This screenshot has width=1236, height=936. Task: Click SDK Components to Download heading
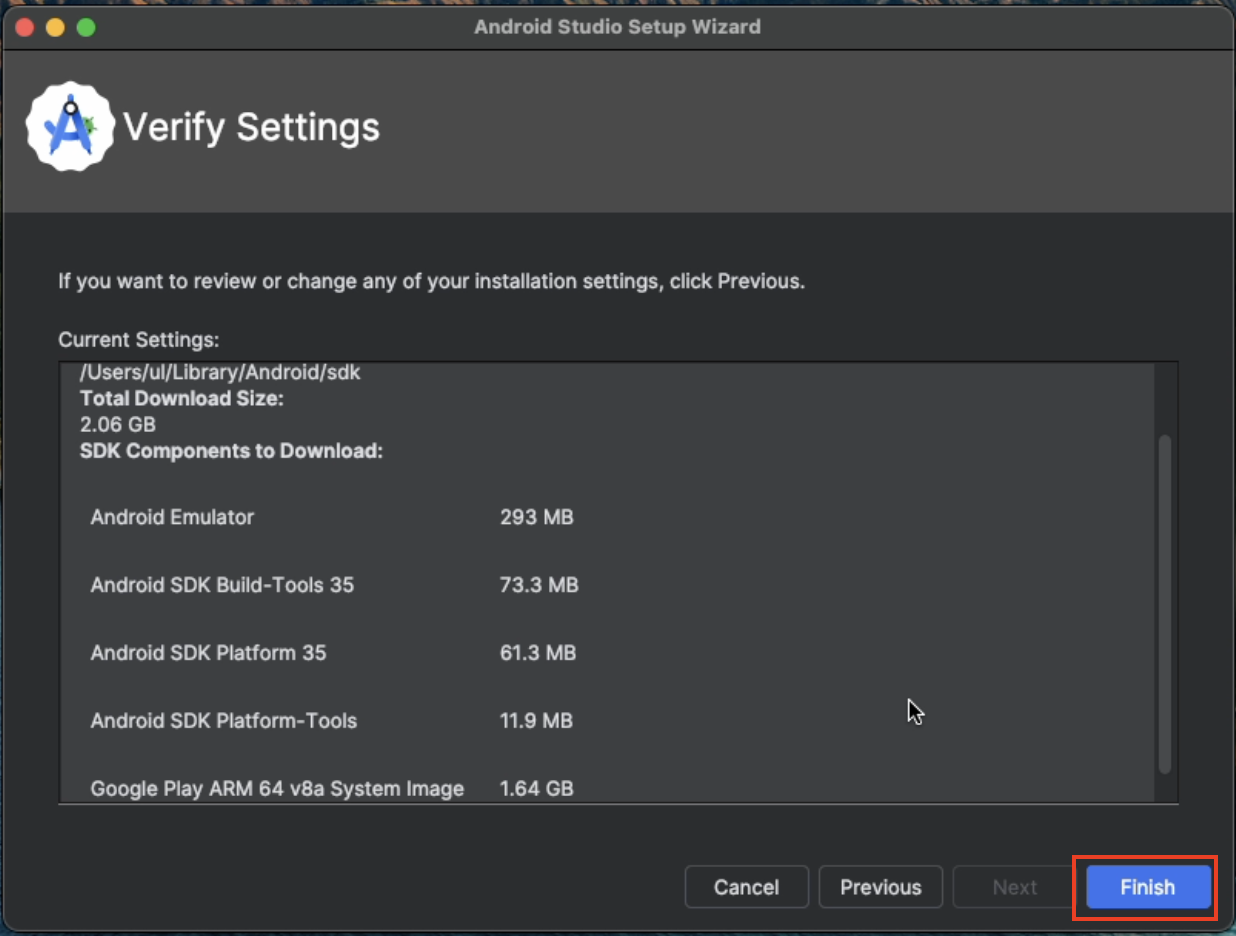231,451
